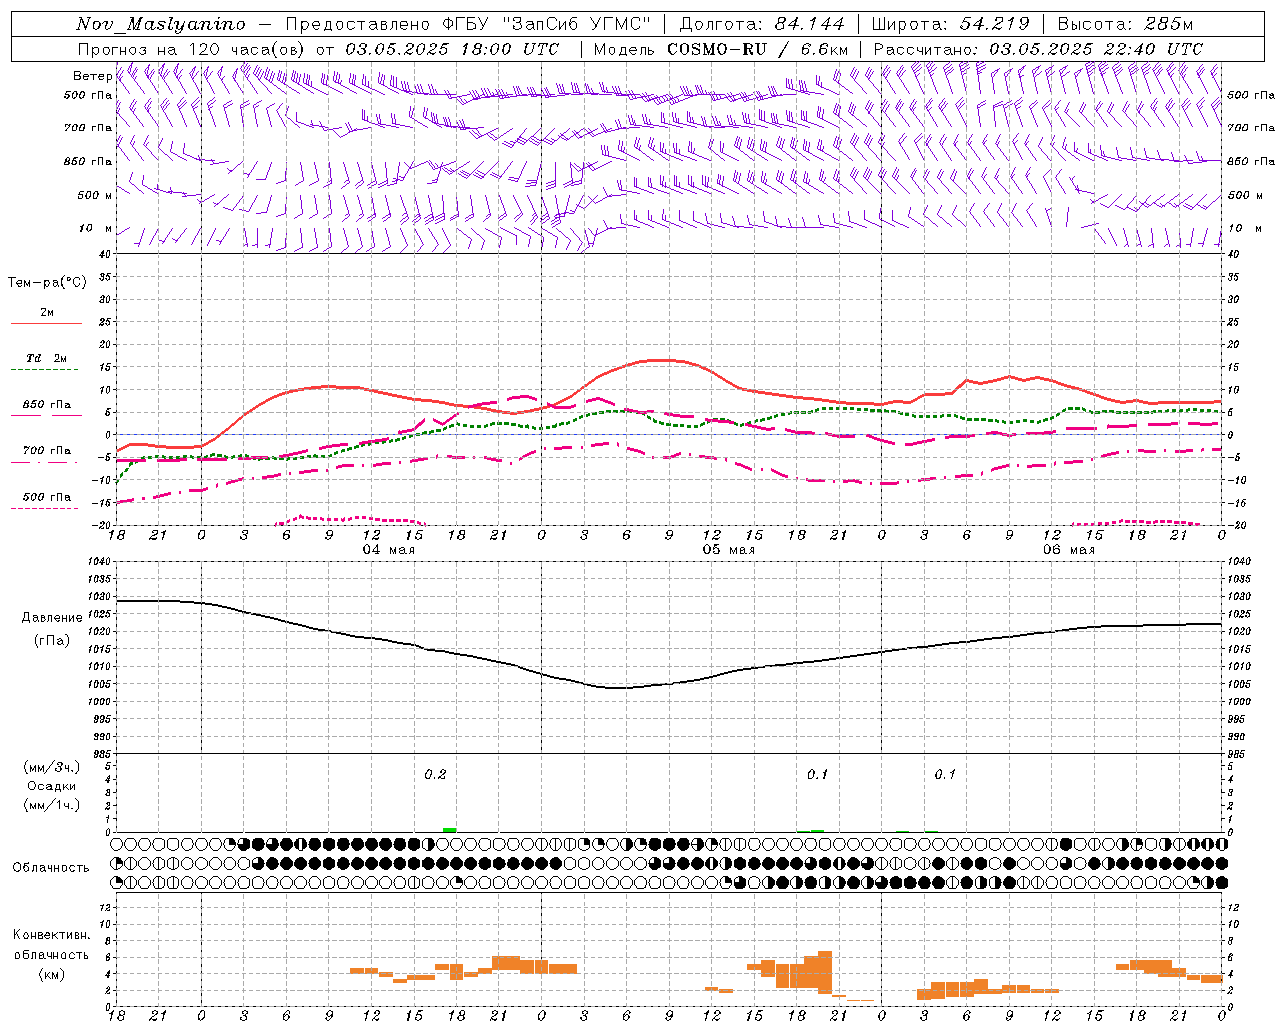Click the green precipitation bar on 04 мая evening

click(x=450, y=830)
